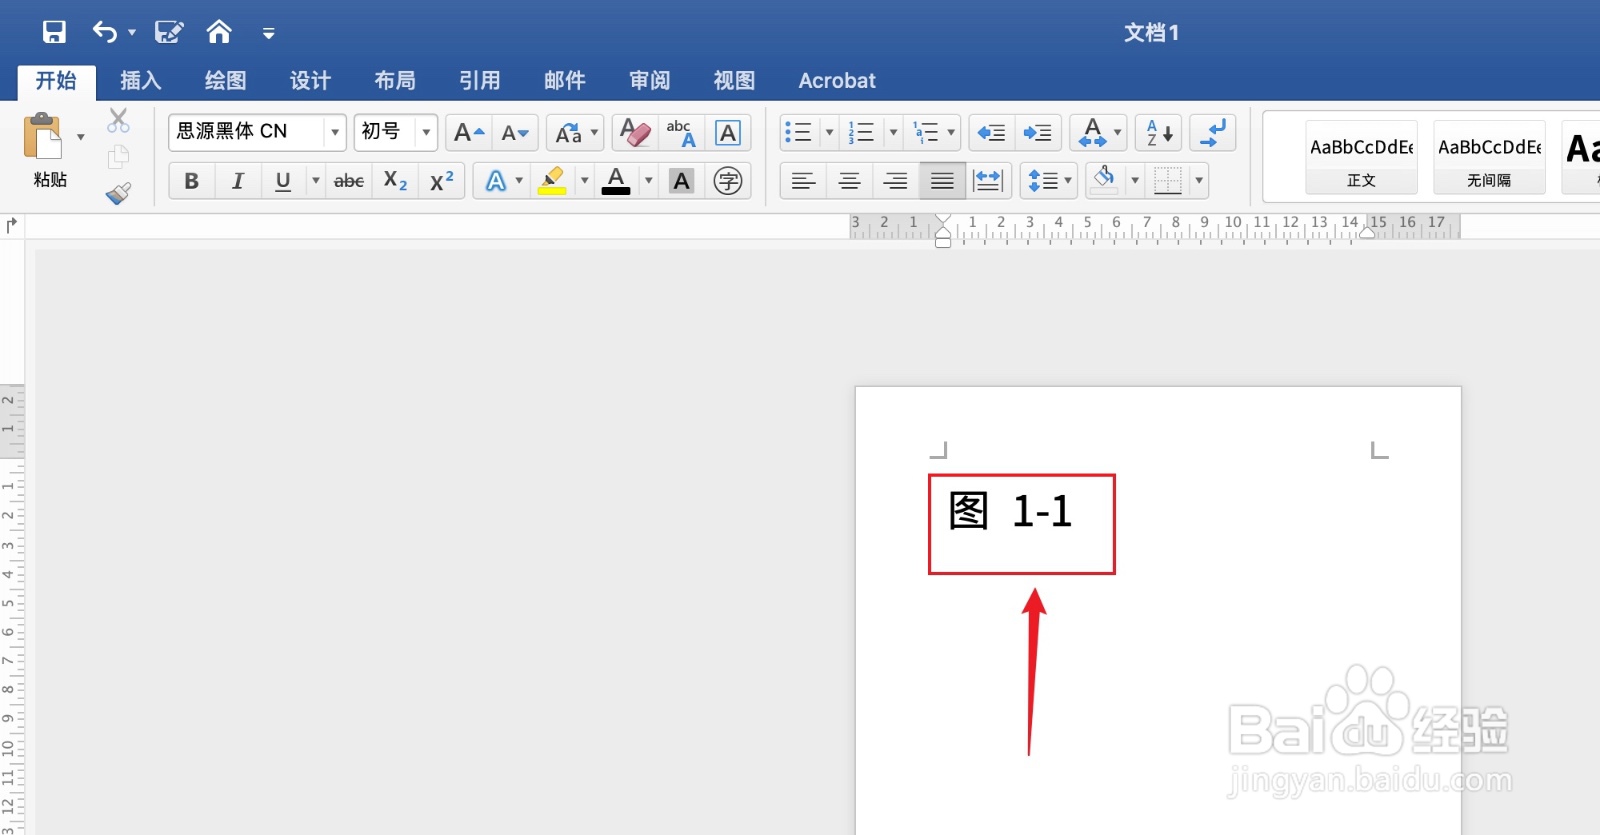The width and height of the screenshot is (1600, 835).
Task: Open the font name dropdown
Action: (335, 132)
